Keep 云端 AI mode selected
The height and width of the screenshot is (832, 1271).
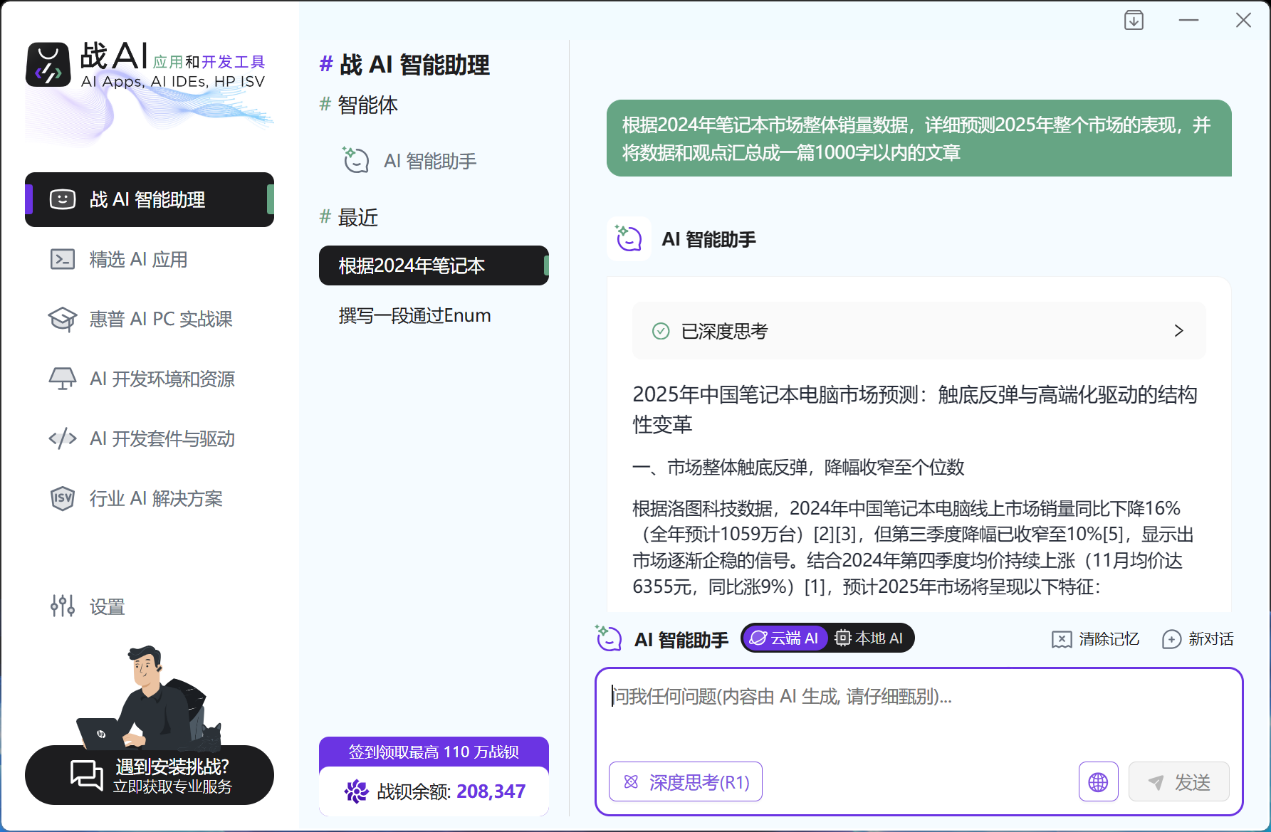click(786, 637)
